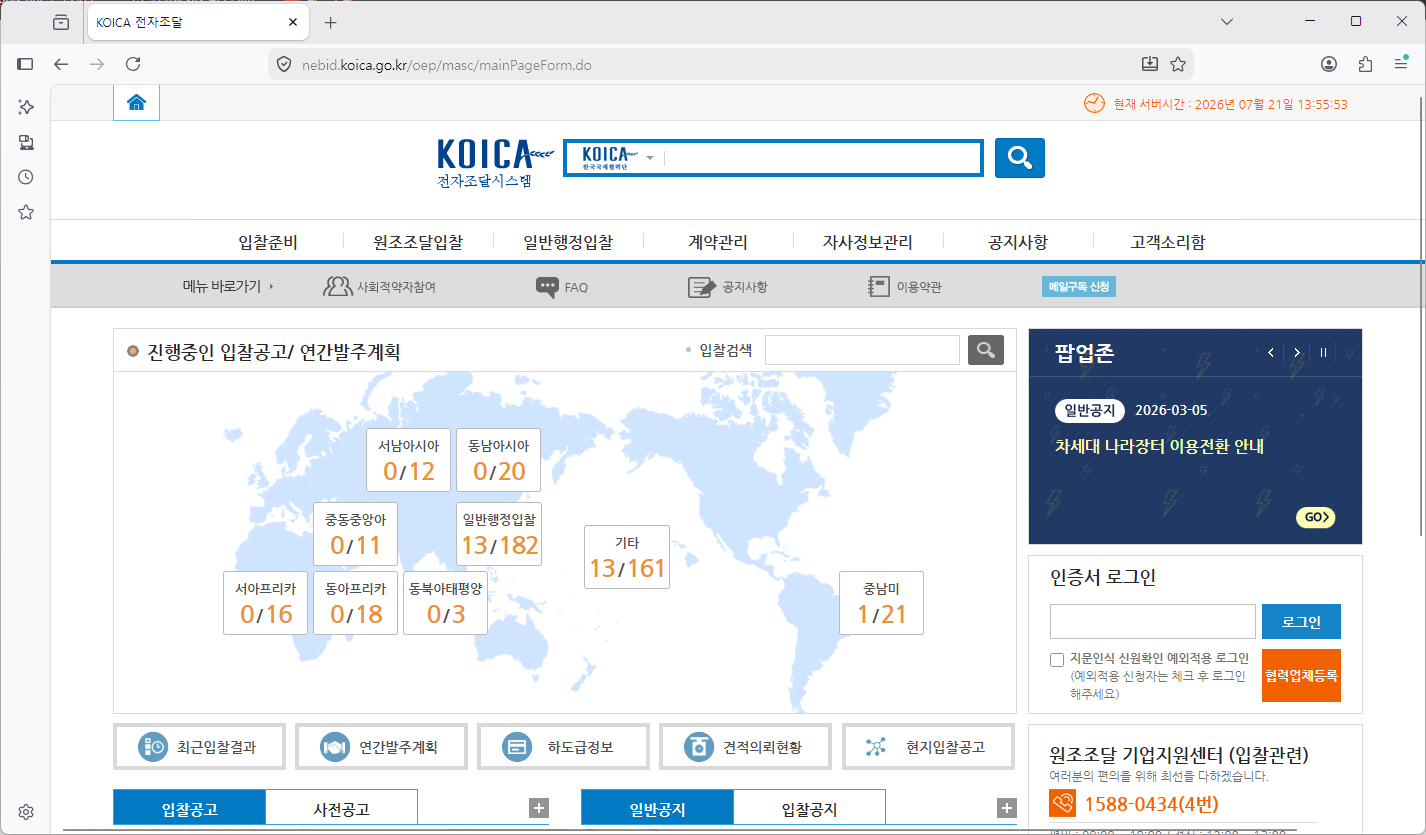Open the FAQ shortcut
This screenshot has width=1426, height=835.
pos(562,287)
